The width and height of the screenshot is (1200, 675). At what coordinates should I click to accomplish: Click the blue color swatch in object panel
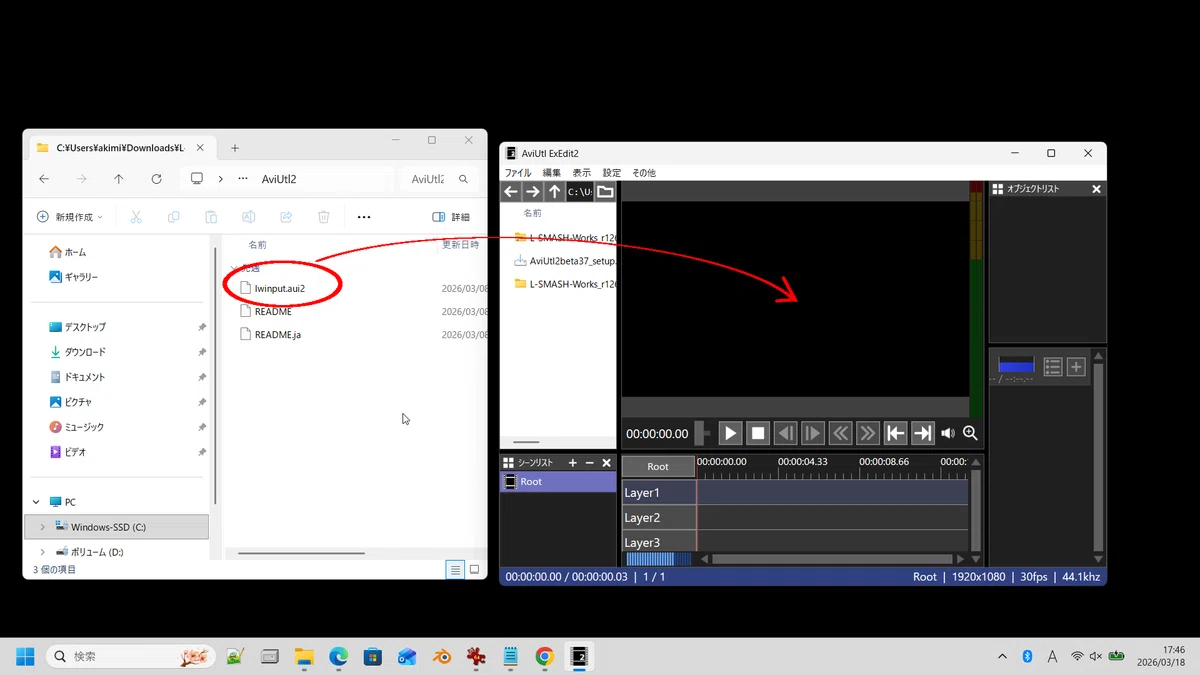click(x=1016, y=366)
